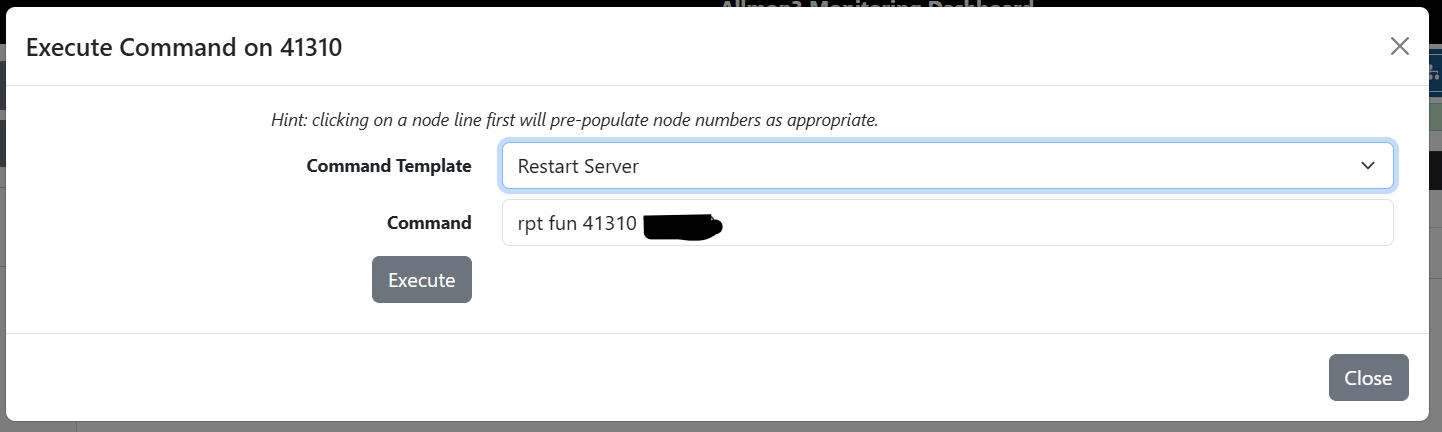Click the chevron arrow in Command Template

[1367, 166]
